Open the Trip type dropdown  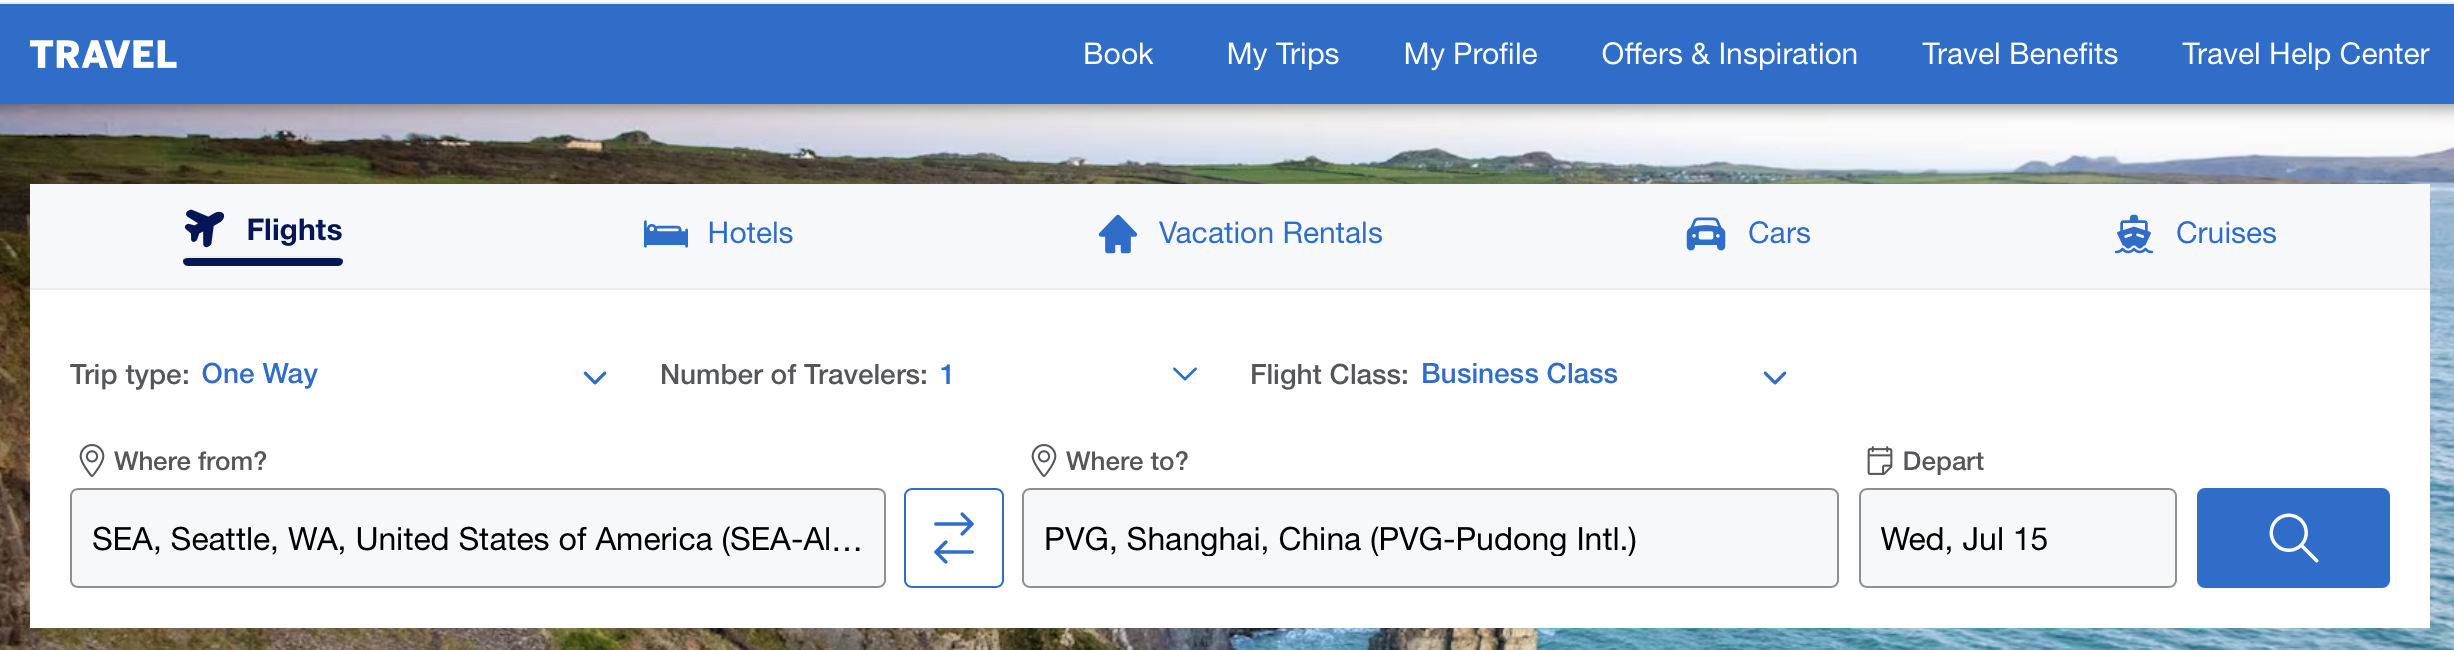point(594,377)
